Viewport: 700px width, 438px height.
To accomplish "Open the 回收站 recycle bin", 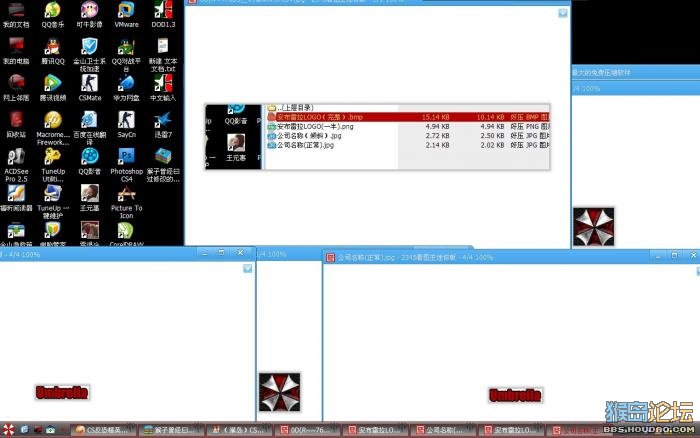I will click(16, 125).
